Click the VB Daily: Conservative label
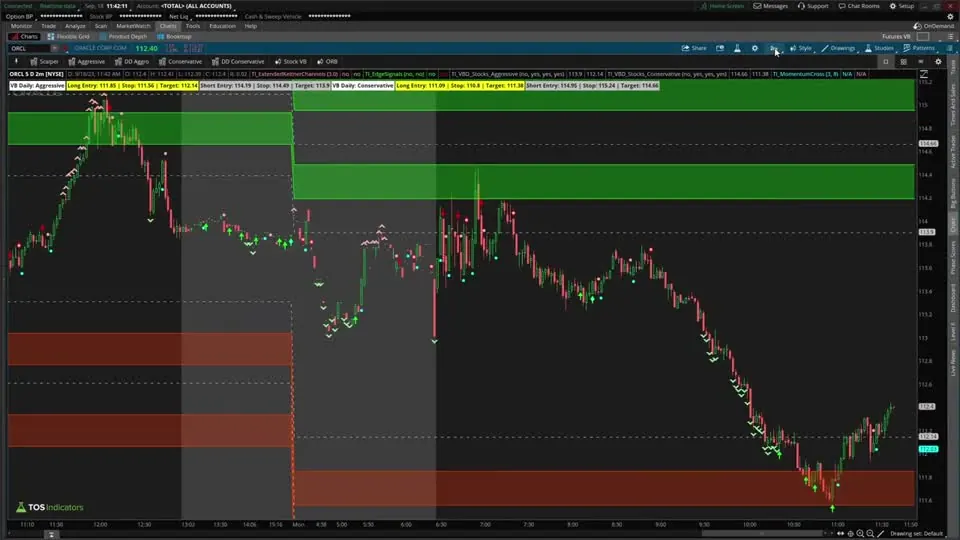The width and height of the screenshot is (960, 540). click(x=363, y=86)
